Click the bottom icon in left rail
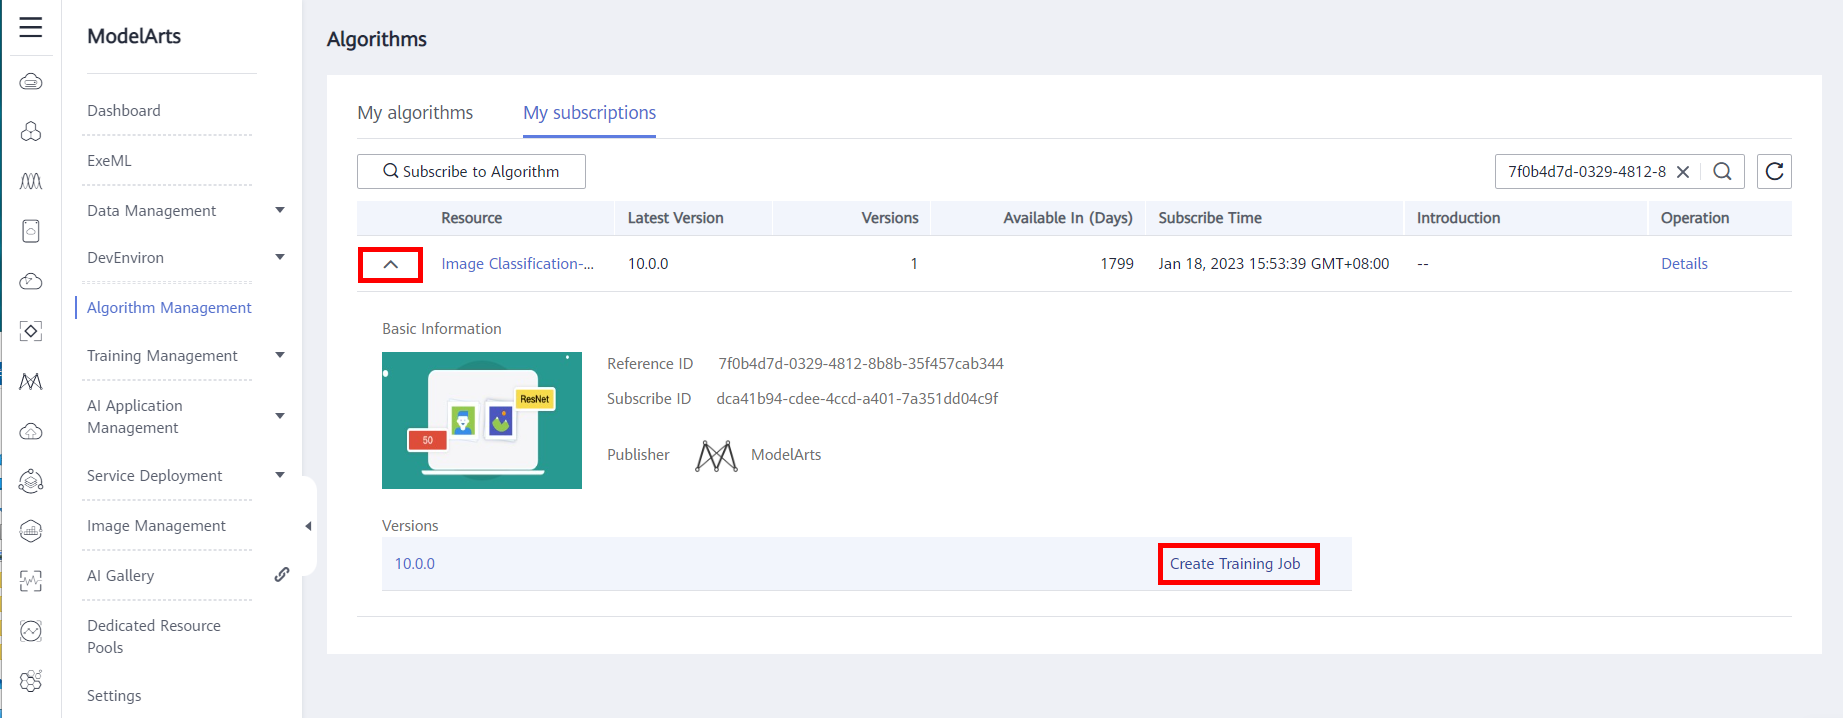1843x718 pixels. coord(31,681)
